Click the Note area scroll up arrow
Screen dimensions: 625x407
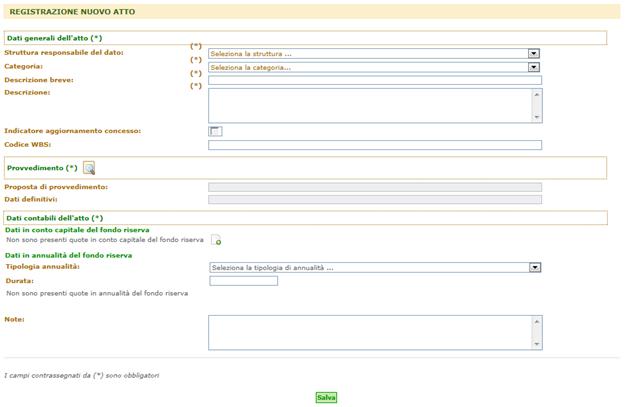pos(537,321)
